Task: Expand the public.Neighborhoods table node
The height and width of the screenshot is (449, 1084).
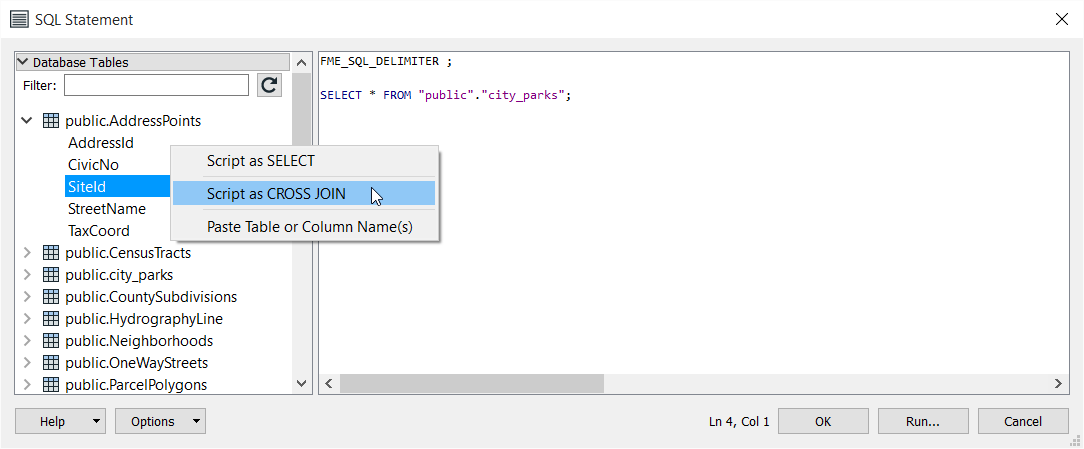Action: [27, 341]
